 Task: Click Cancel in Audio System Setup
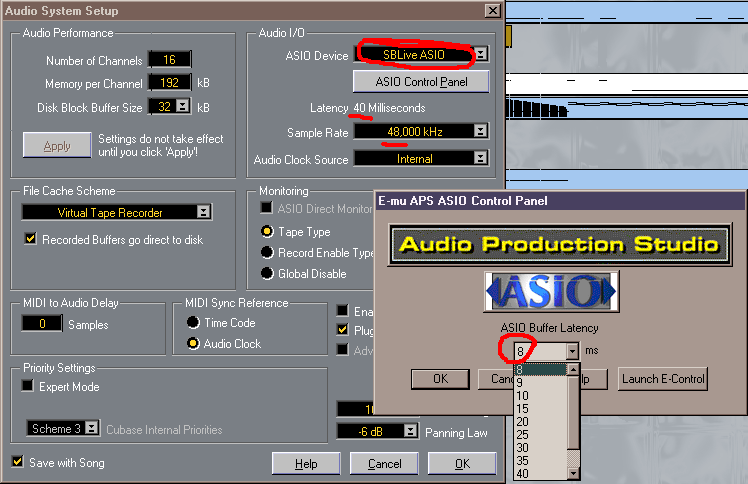click(x=384, y=463)
